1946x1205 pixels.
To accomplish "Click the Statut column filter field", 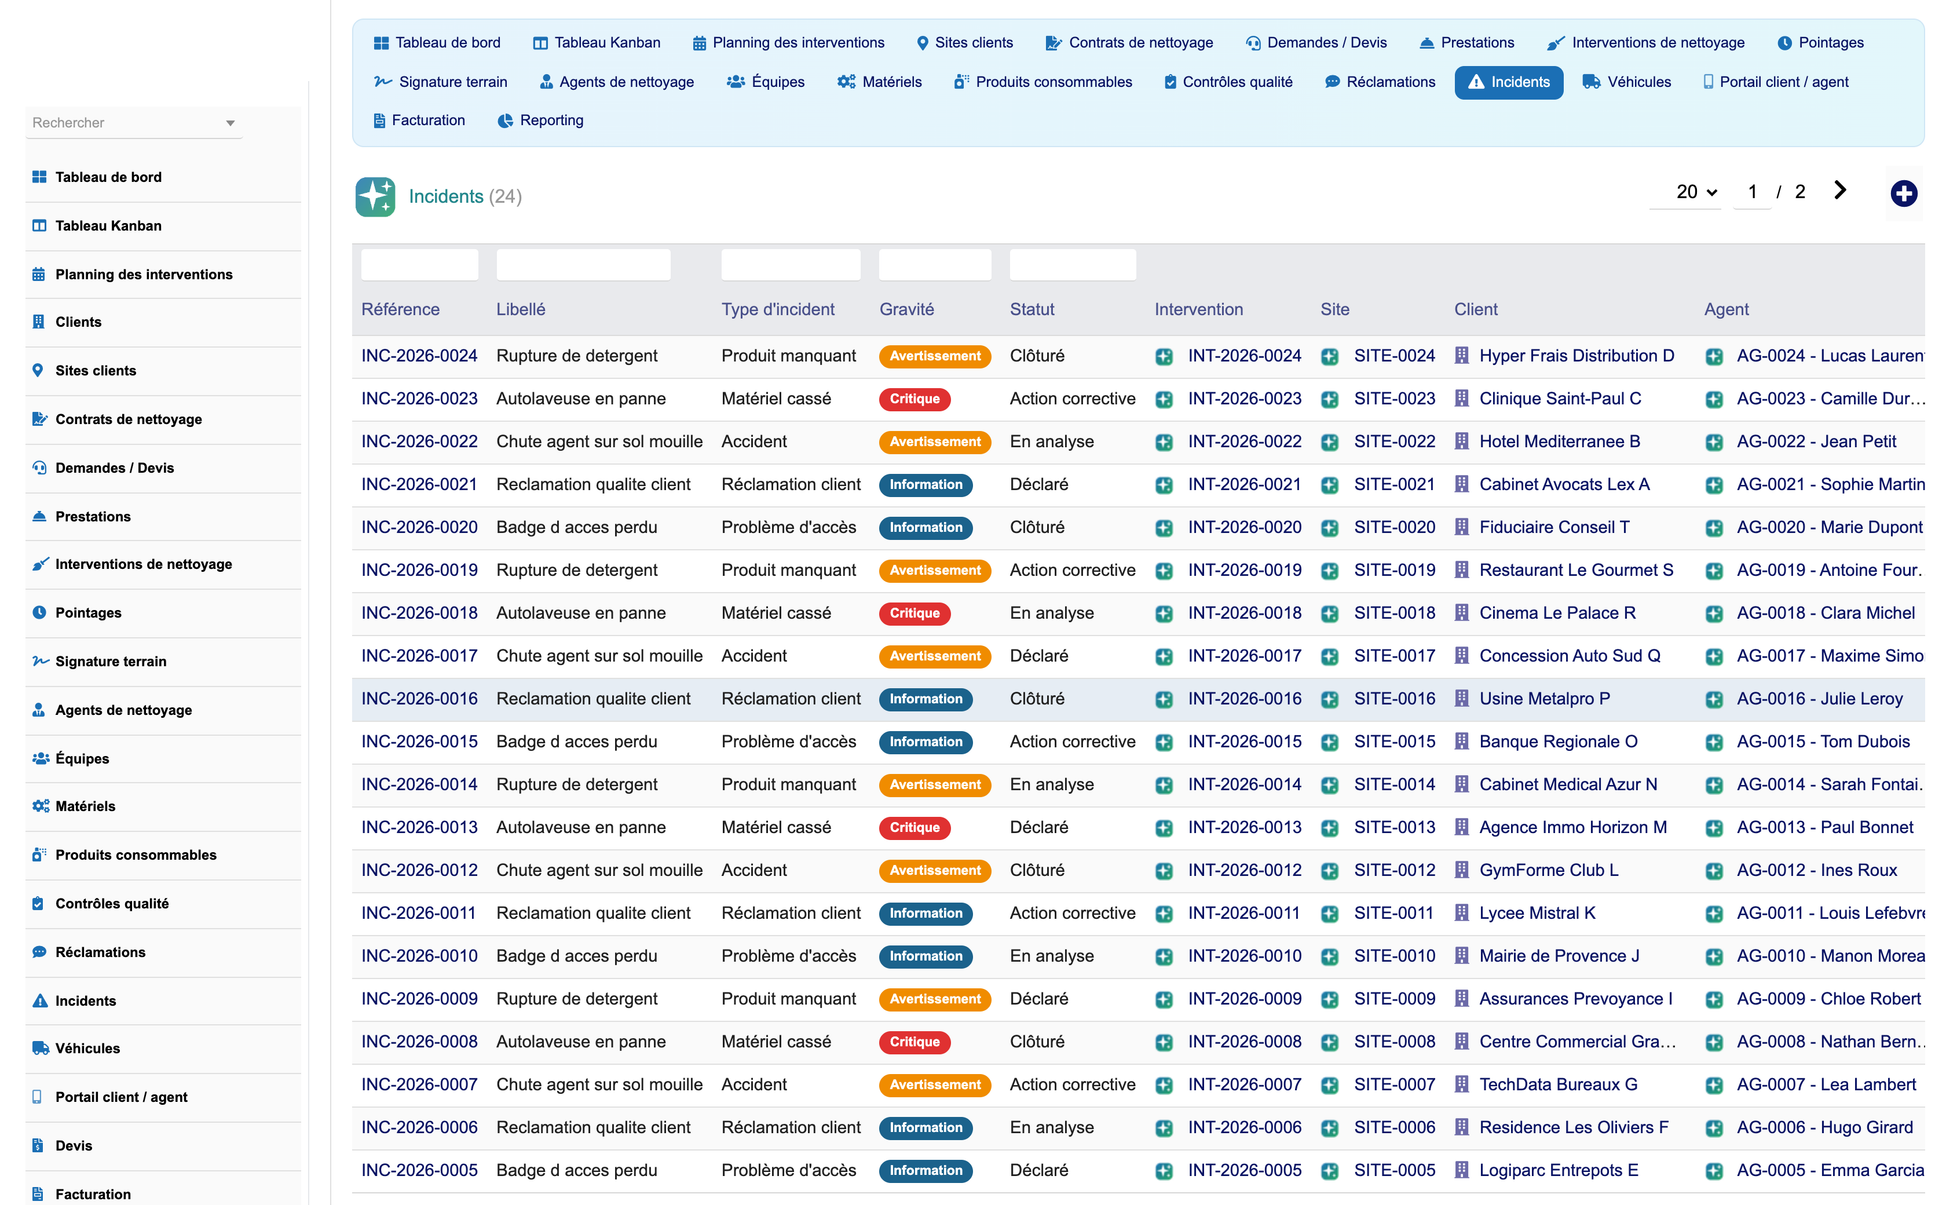I will point(1073,265).
